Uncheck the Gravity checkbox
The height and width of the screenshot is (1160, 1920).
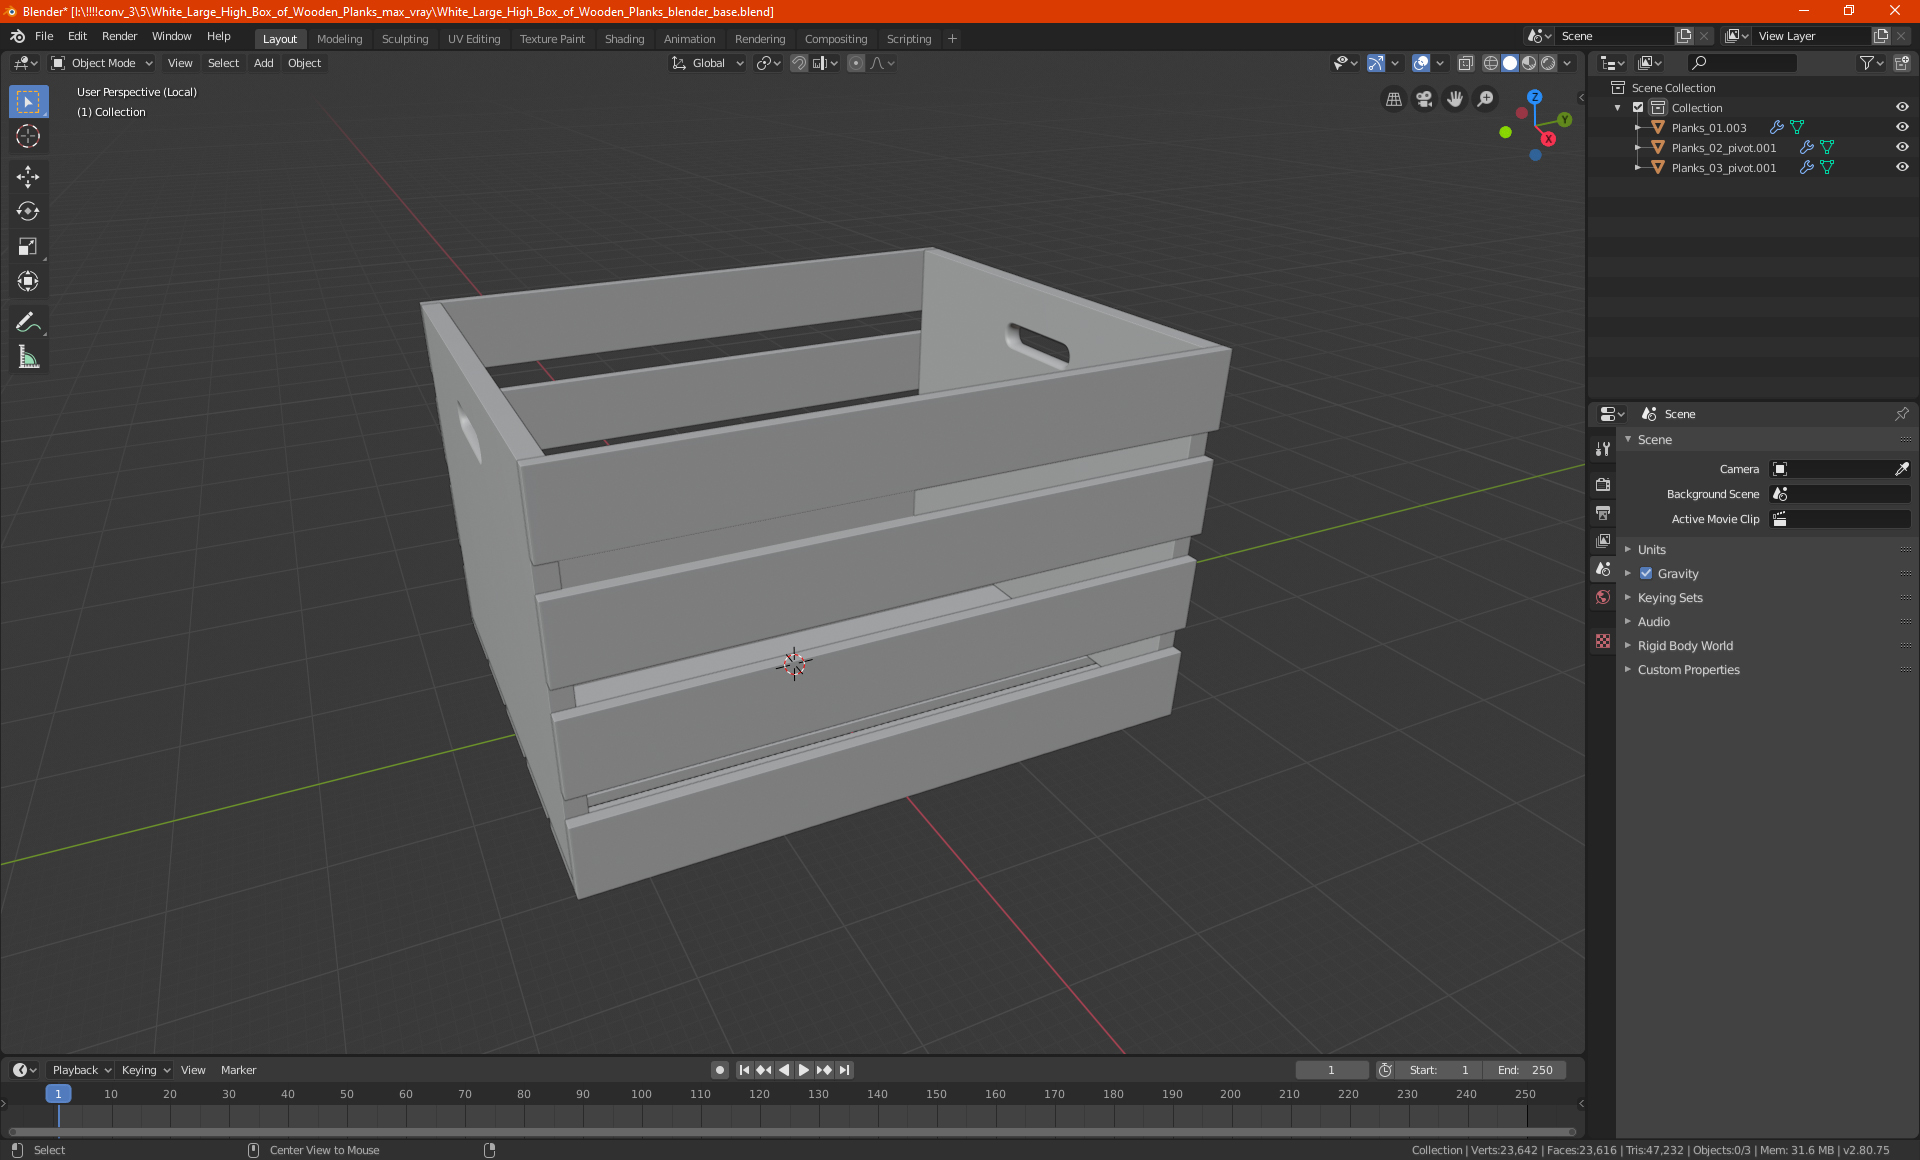pos(1646,574)
